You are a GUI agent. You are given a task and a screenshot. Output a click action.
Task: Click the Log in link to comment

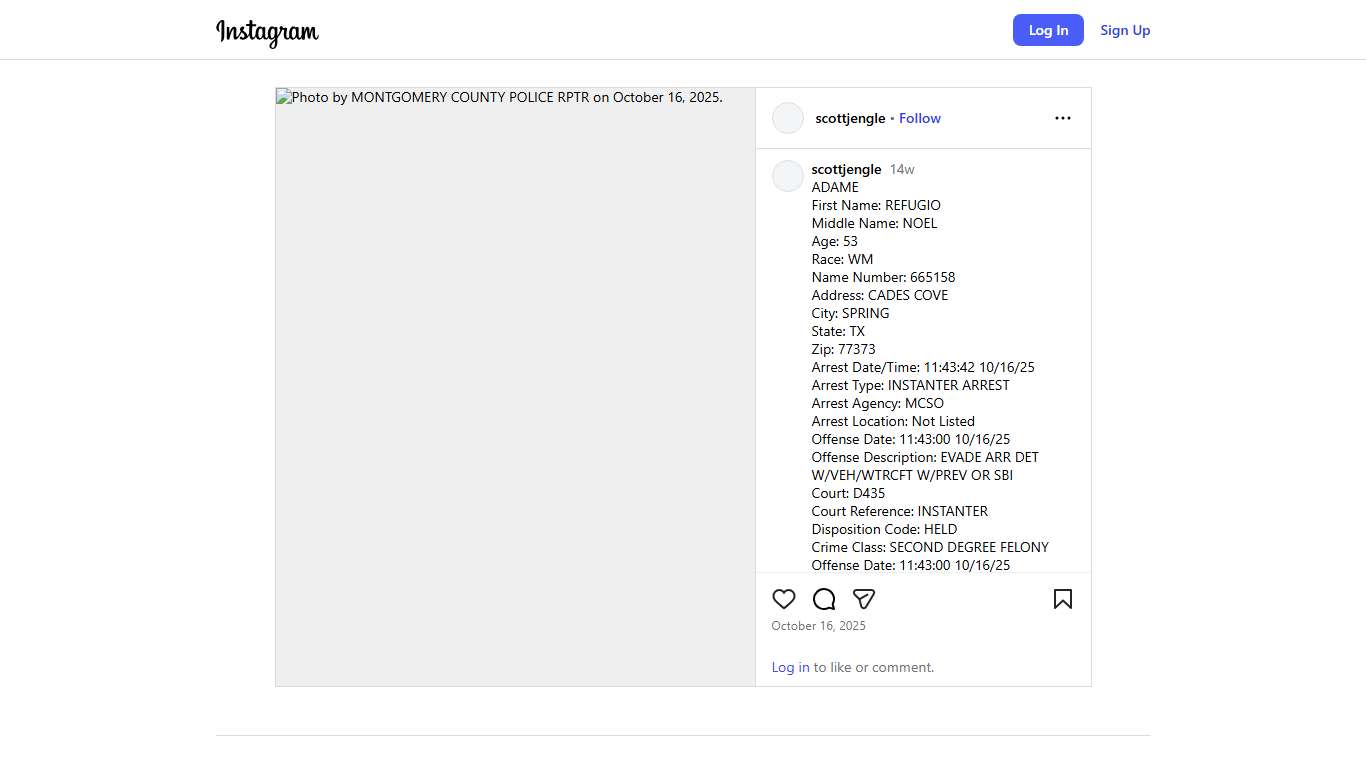[790, 667]
